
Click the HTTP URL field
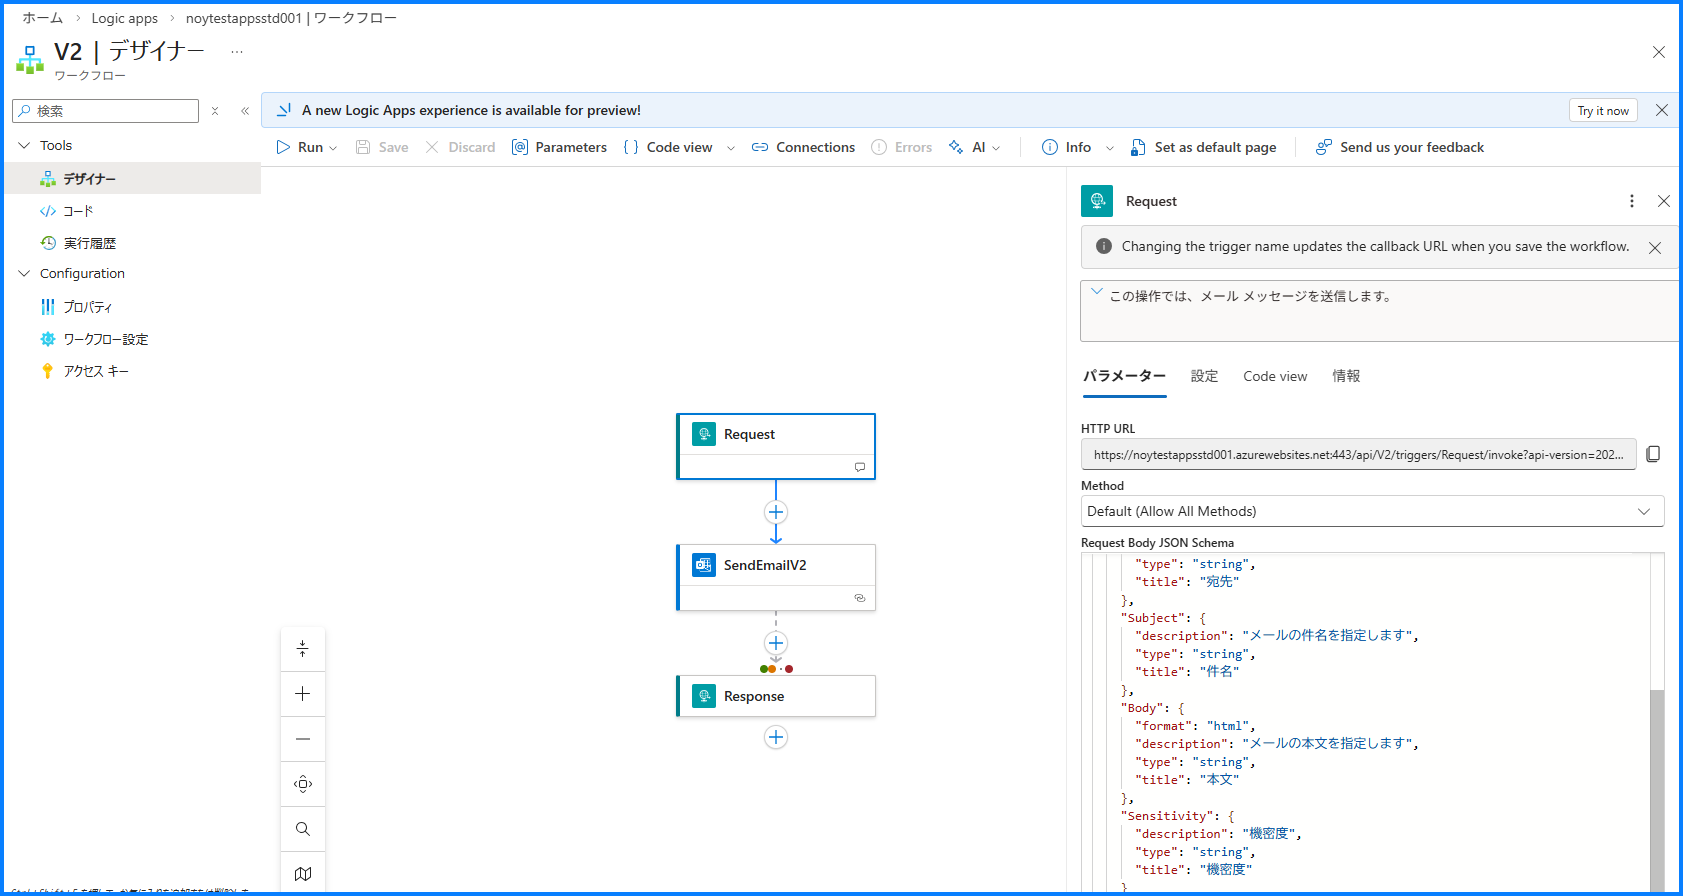[x=1358, y=454]
